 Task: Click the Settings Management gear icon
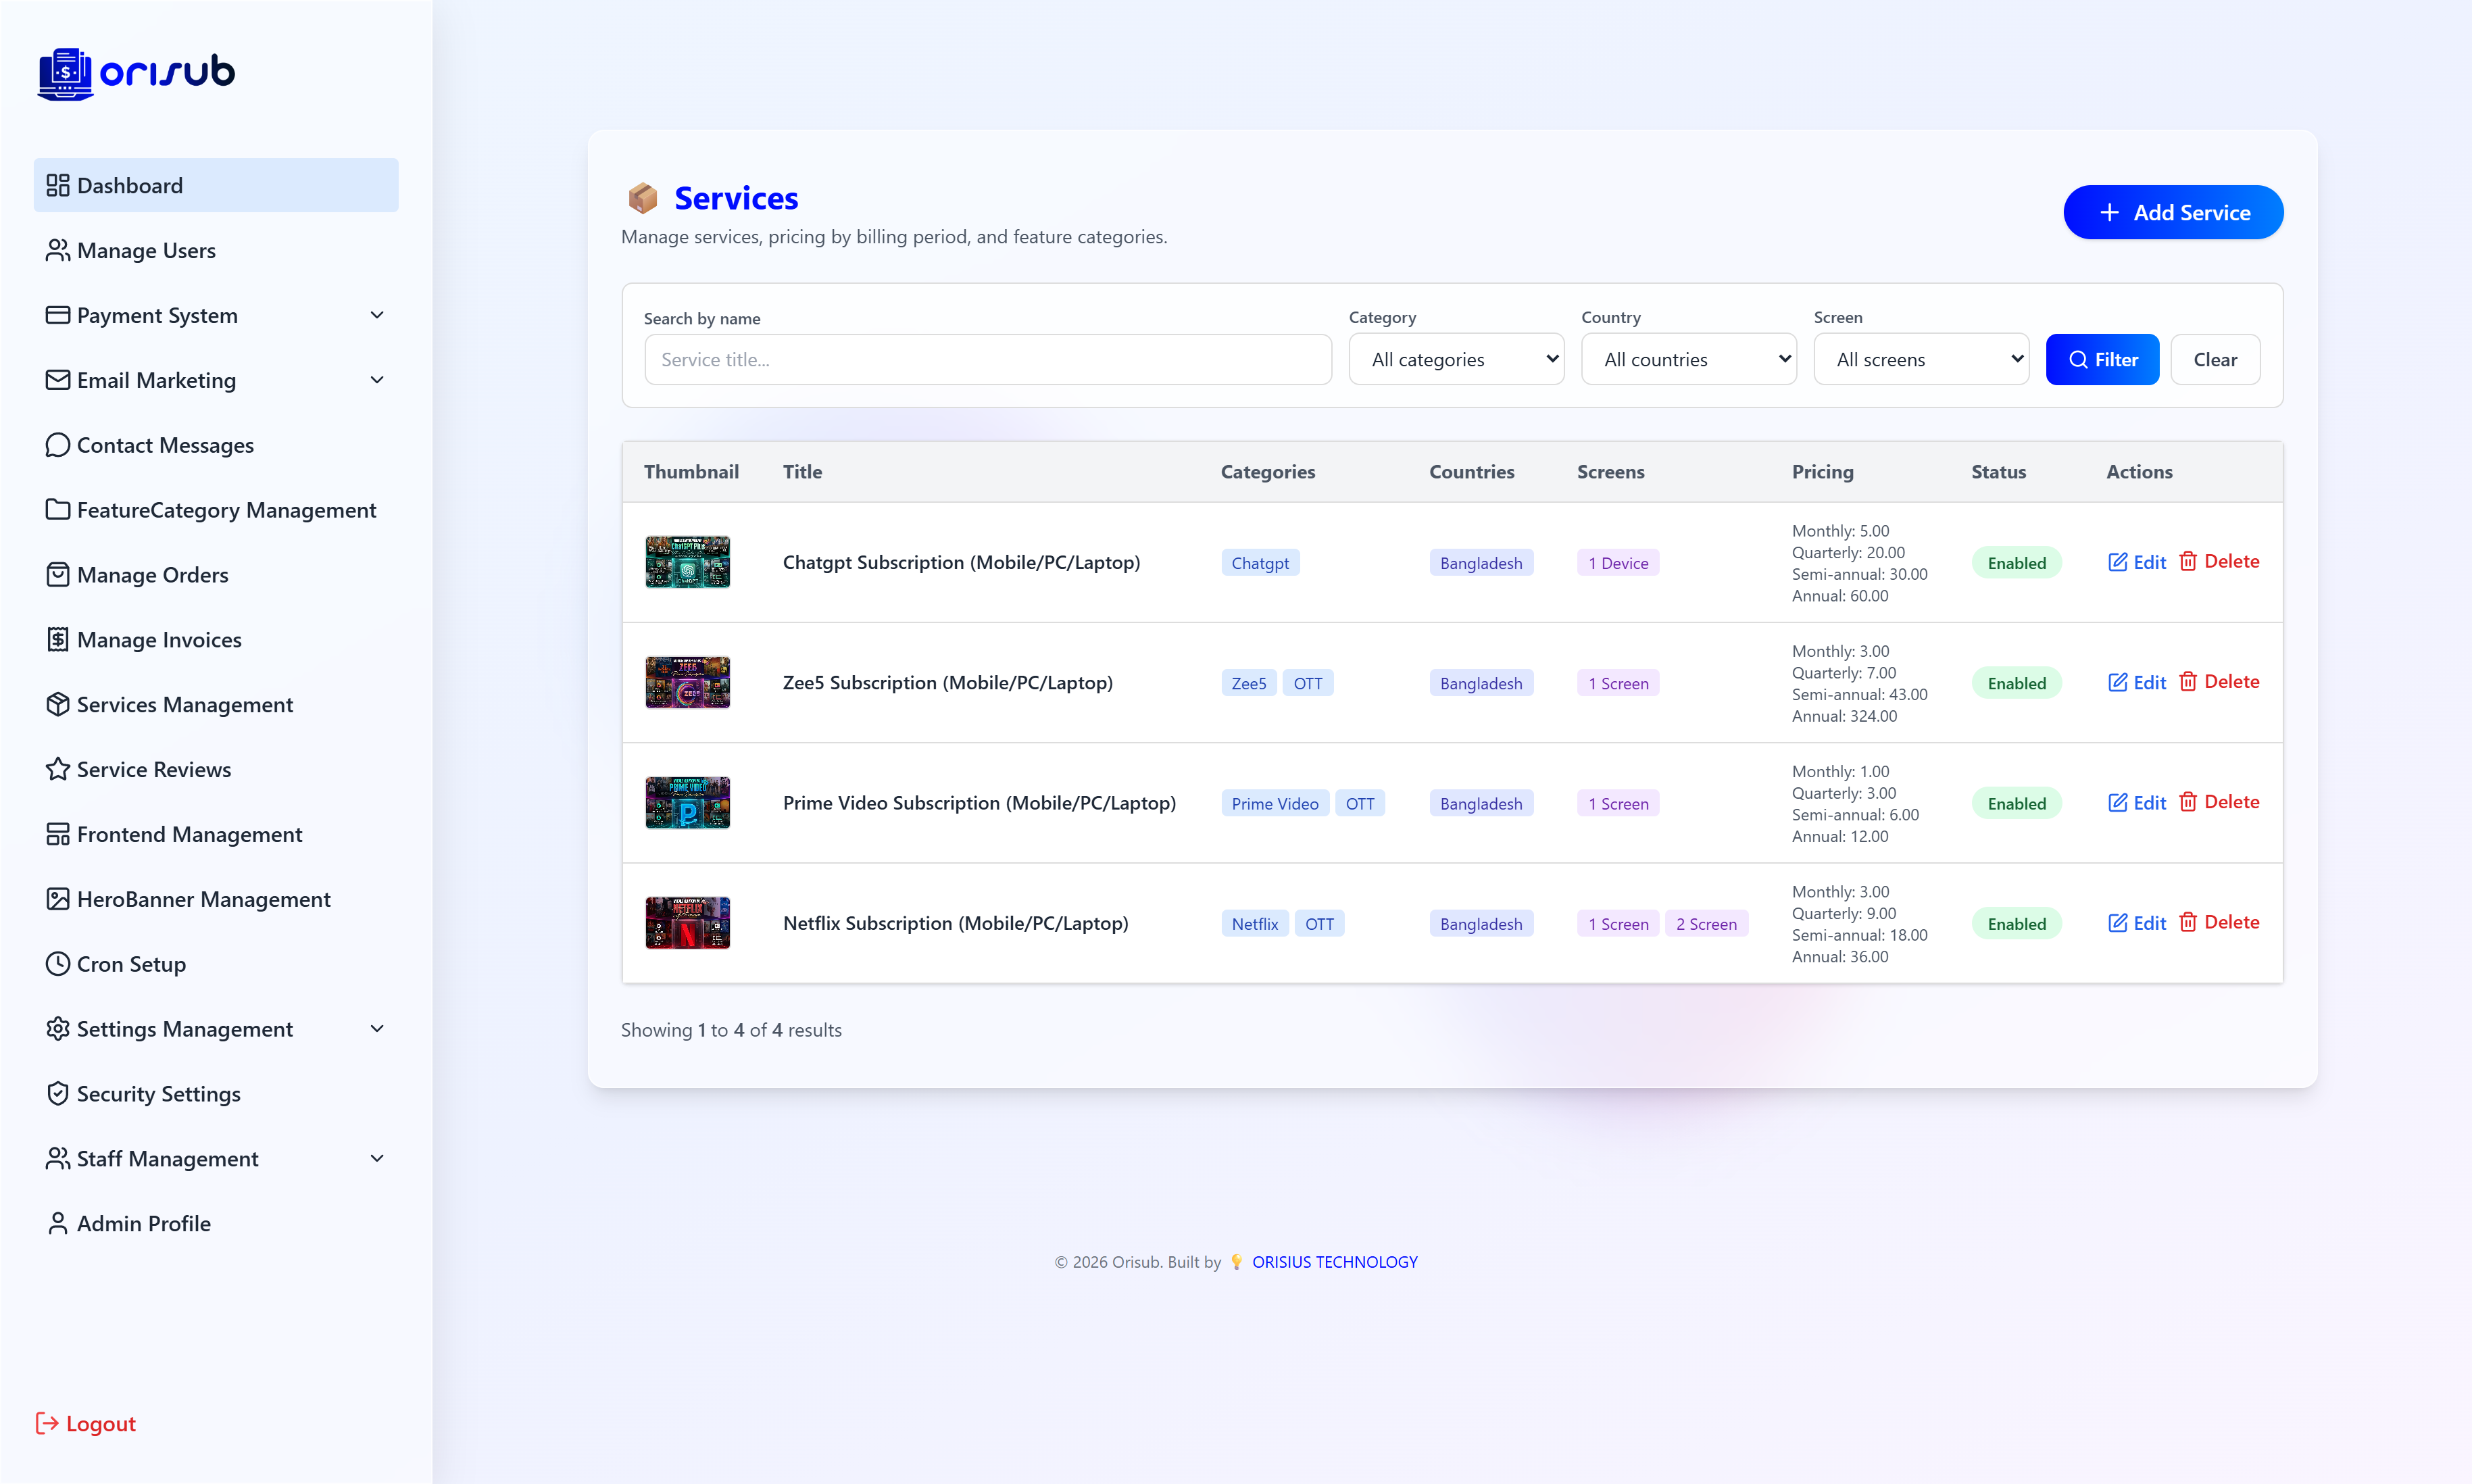(x=58, y=1029)
